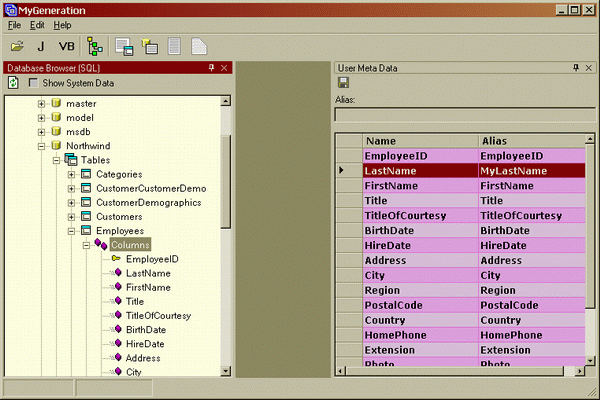Collapse the Columns node

(86, 245)
